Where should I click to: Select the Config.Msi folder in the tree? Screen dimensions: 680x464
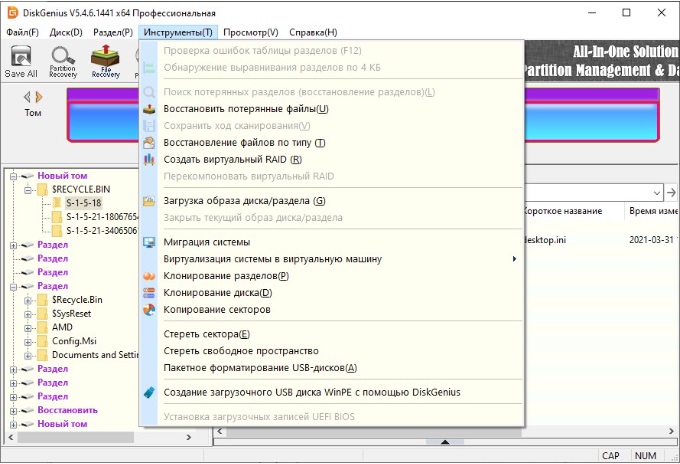[76, 341]
